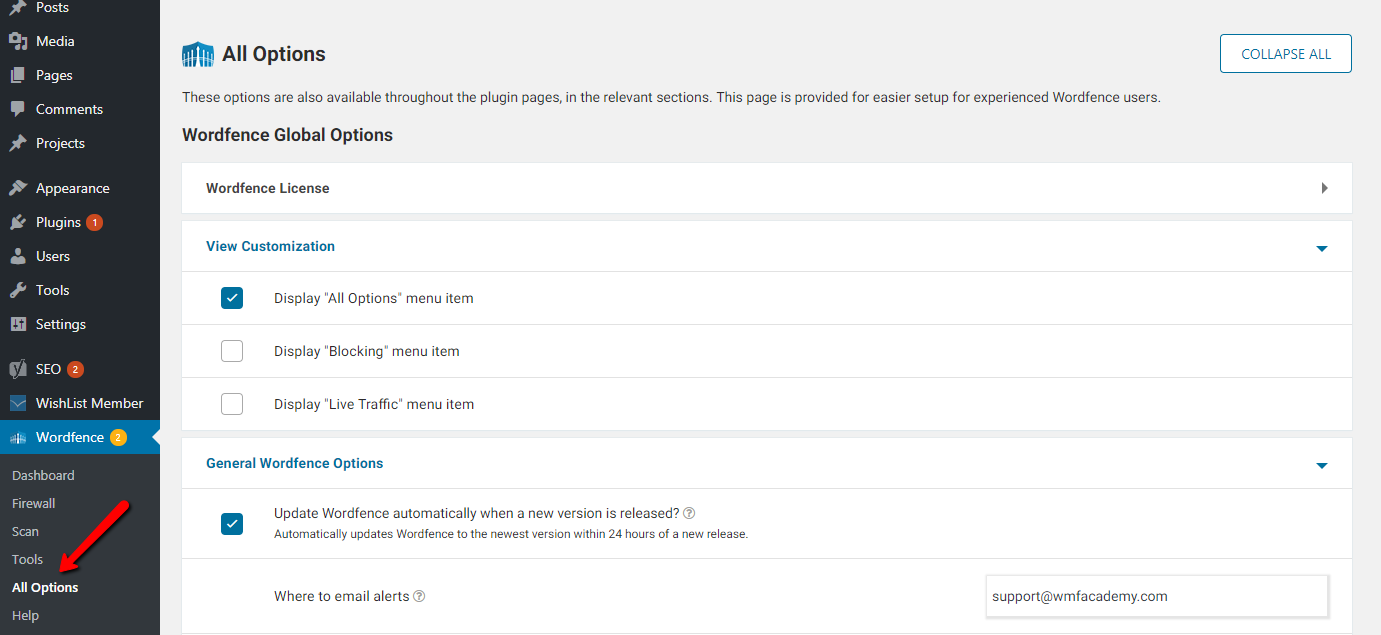Screen dimensions: 1381x635
Task: Click the SEO notification count badge
Action: (75, 369)
